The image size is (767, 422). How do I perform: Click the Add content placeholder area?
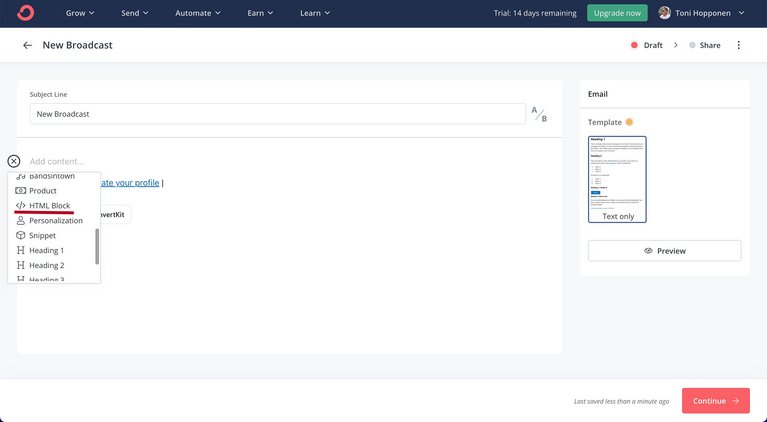[x=57, y=161]
